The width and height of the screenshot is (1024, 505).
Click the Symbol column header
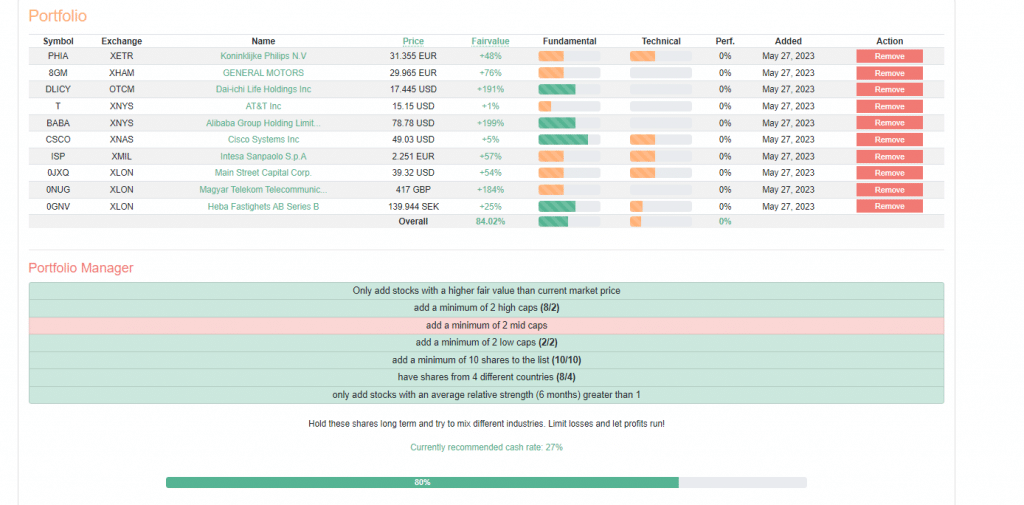pos(58,41)
